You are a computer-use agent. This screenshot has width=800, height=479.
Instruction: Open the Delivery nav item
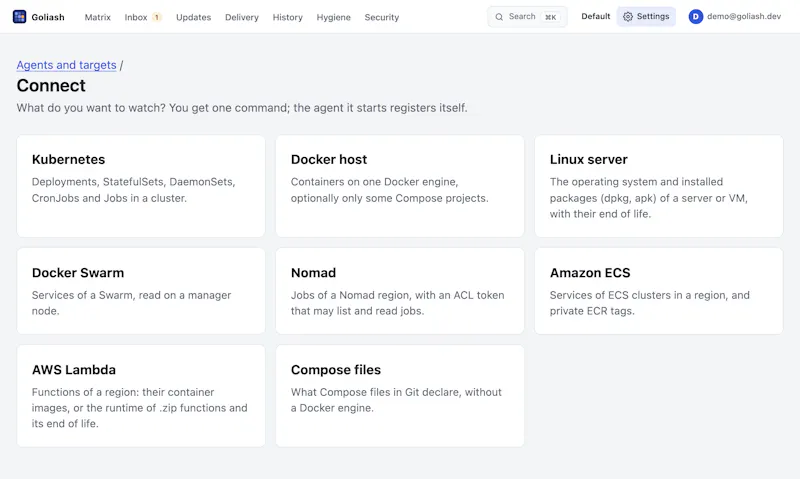(242, 17)
